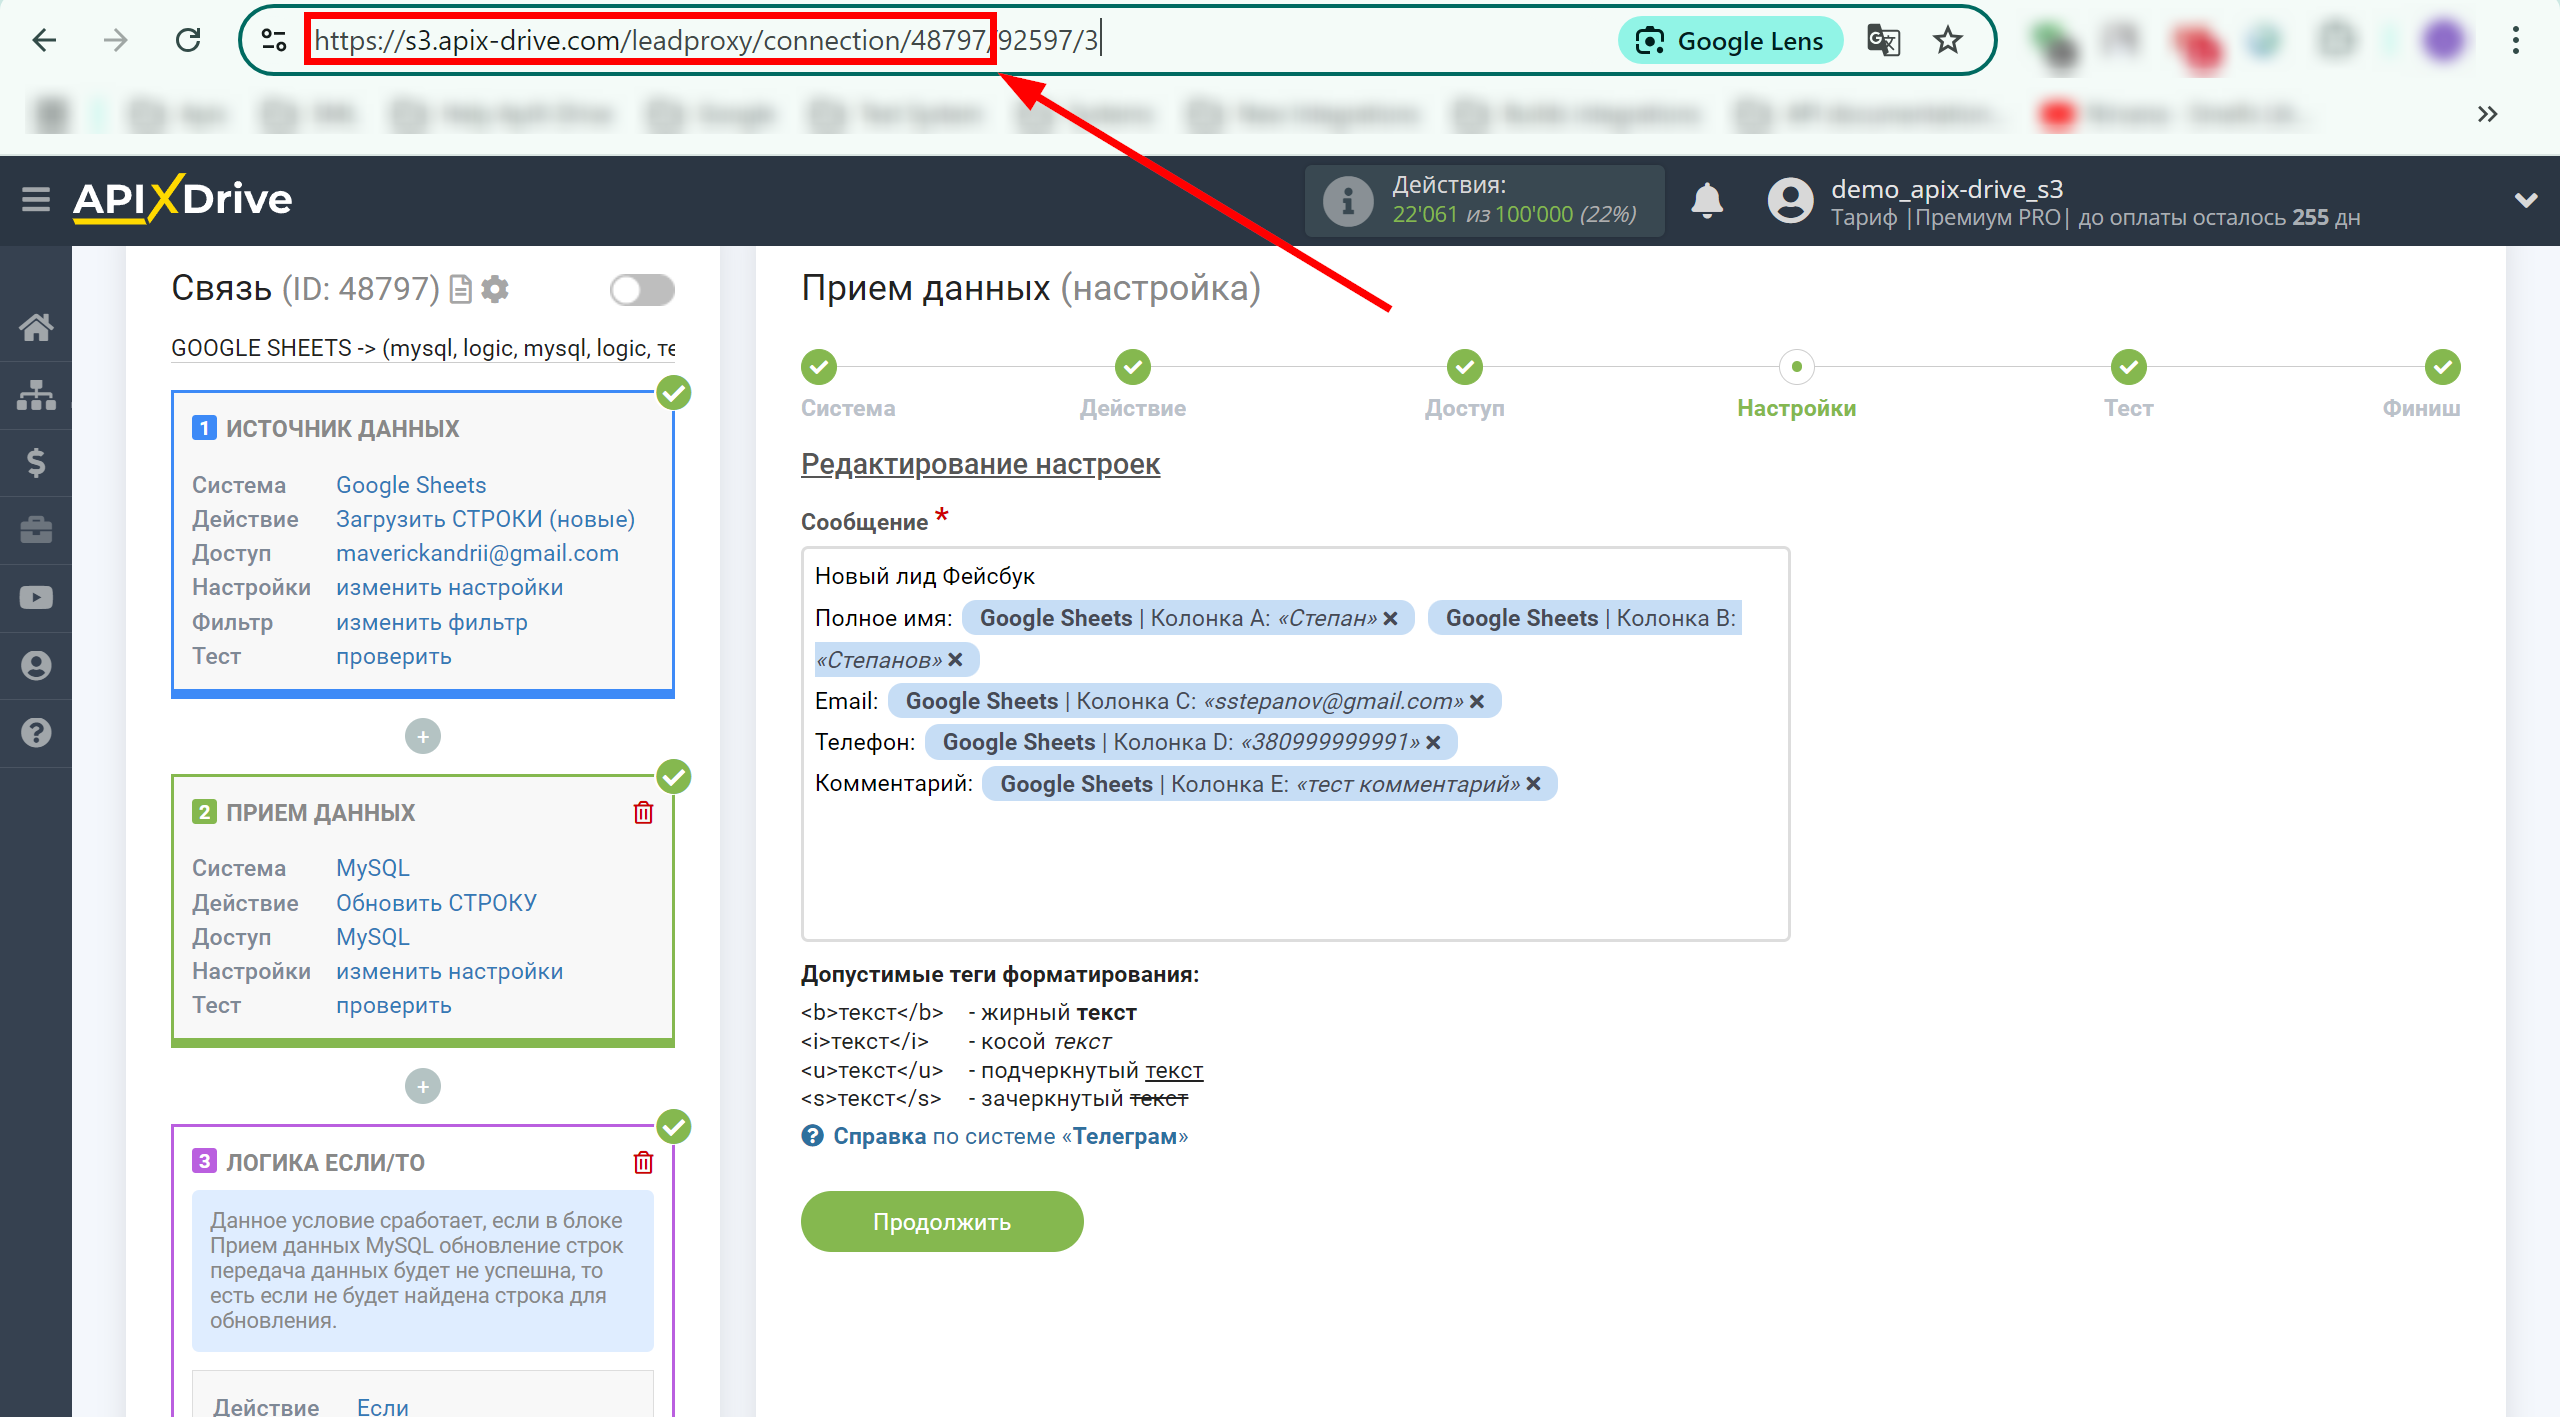Screen dimensions: 2560x1417
Task: Go to Финиш step
Action: tap(2442, 367)
